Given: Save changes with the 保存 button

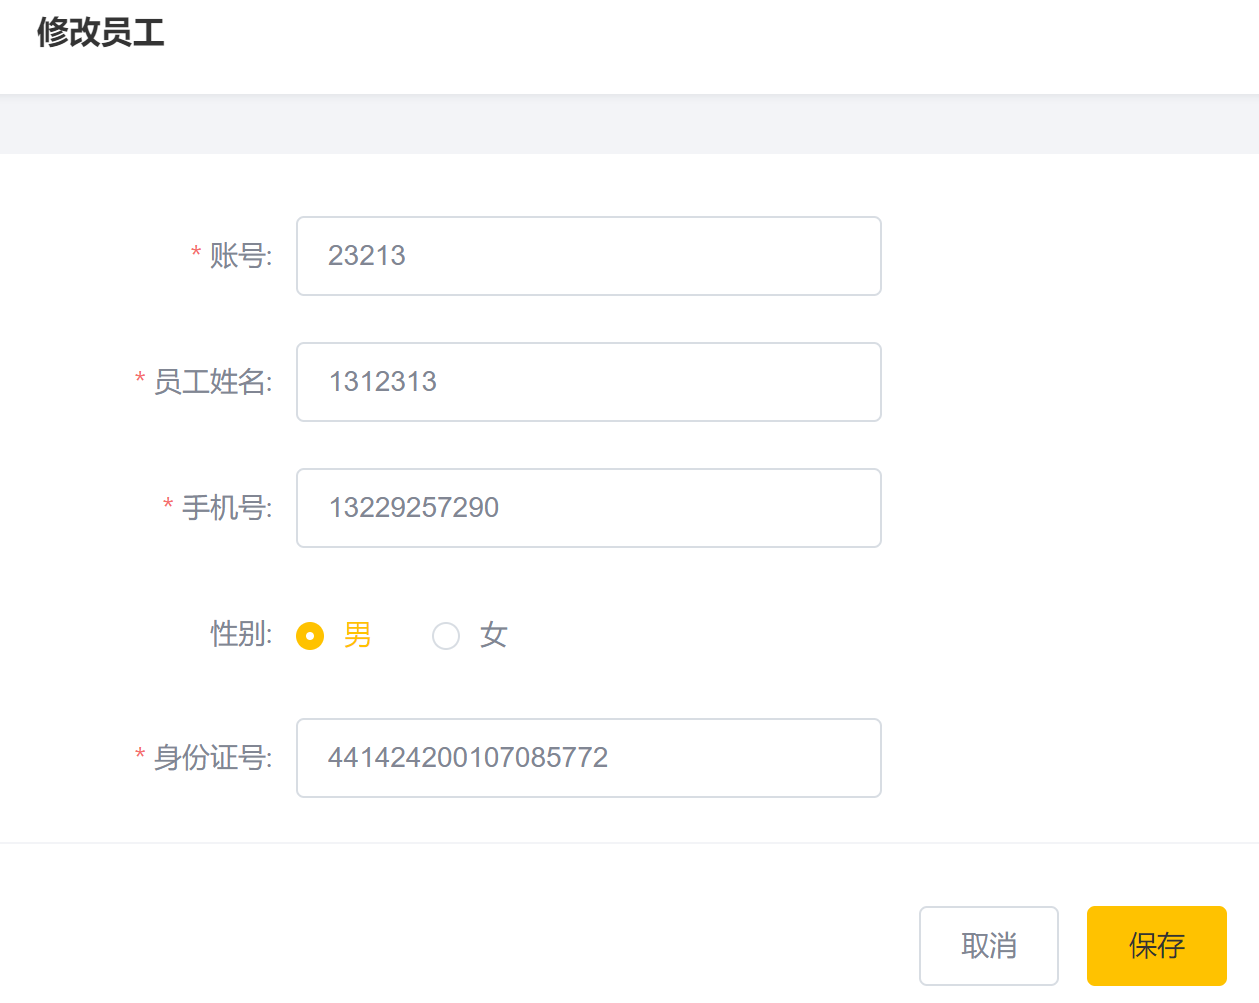Looking at the screenshot, I should tap(1156, 945).
